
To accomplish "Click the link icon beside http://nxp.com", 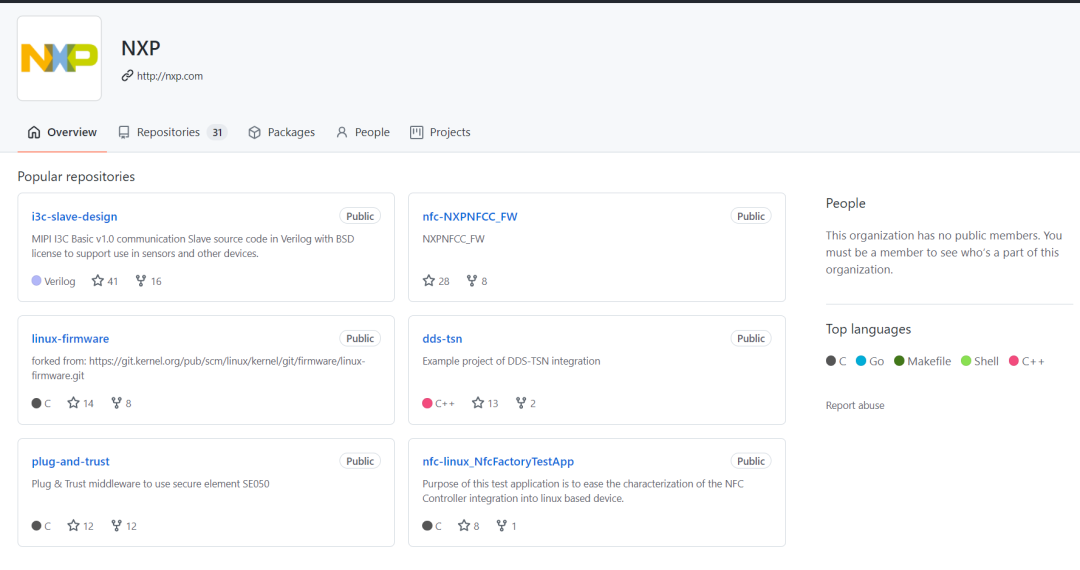I will point(127,76).
